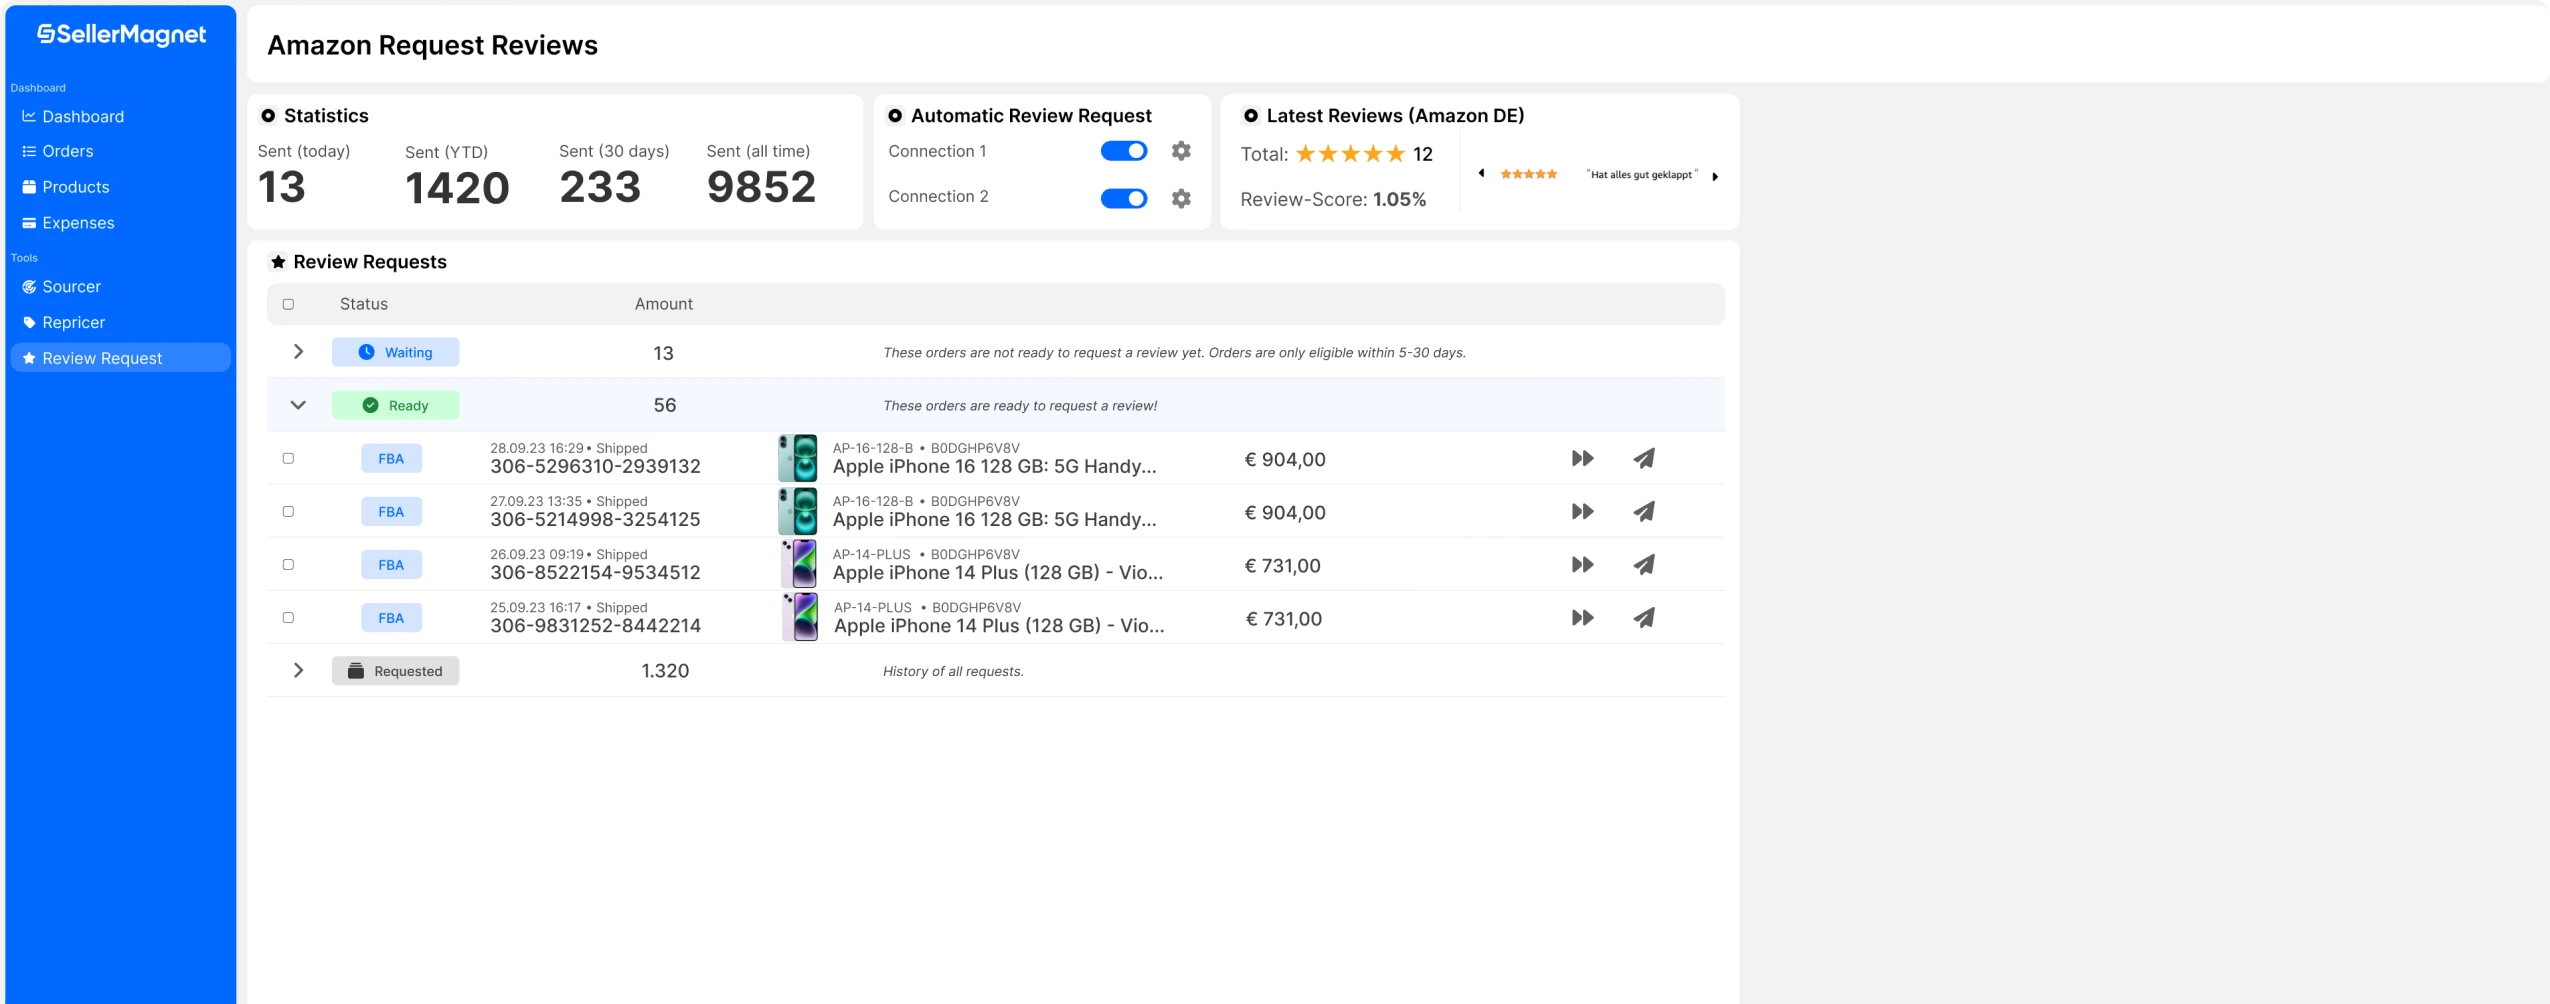Click FBA tag of order 306-5214998-3254125

[x=391, y=511]
